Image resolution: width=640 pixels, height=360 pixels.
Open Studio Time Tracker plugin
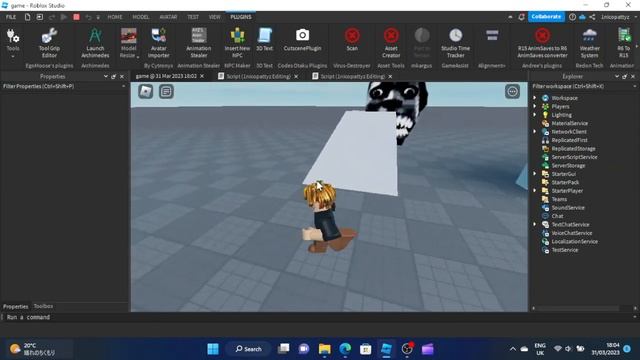[x=456, y=43]
